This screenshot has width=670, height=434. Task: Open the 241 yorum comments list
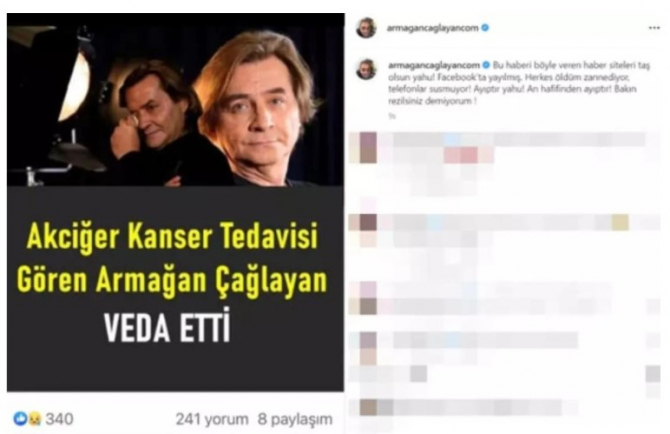[x=212, y=419]
